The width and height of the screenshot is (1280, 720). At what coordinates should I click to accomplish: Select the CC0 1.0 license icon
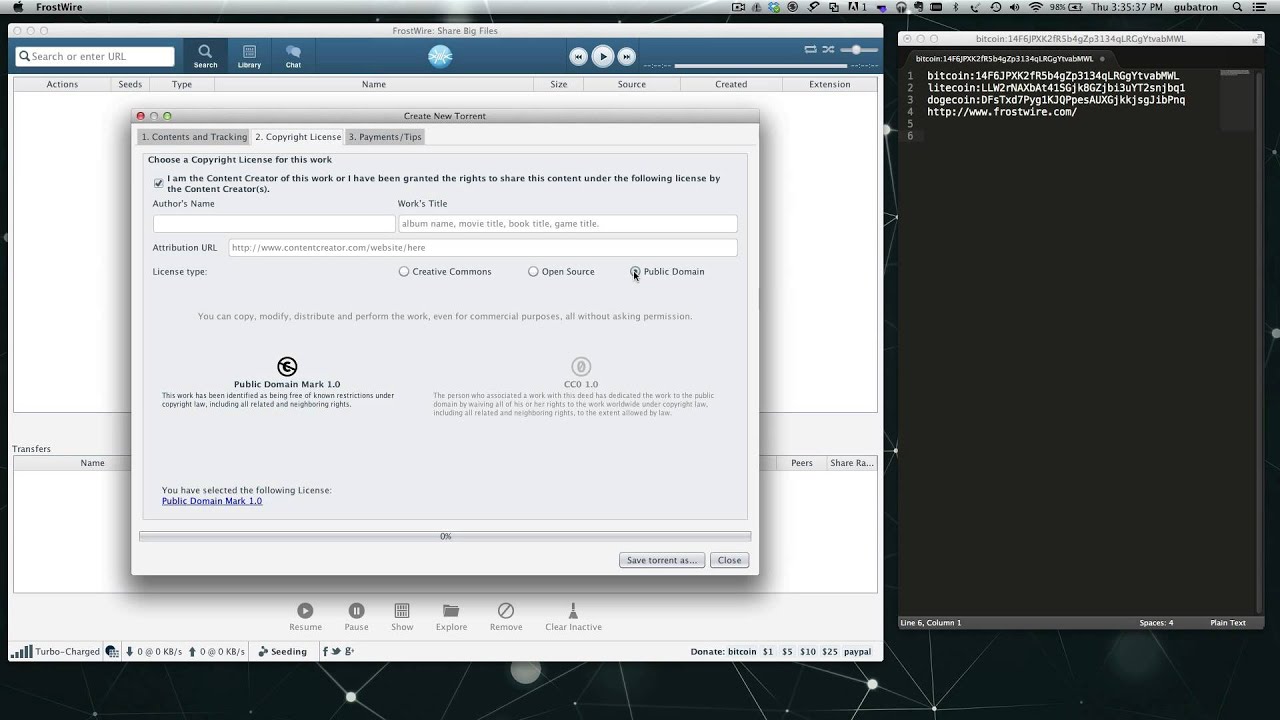click(581, 367)
